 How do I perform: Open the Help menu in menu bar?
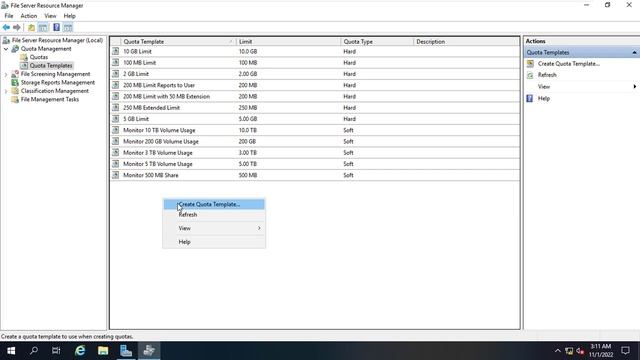click(69, 16)
